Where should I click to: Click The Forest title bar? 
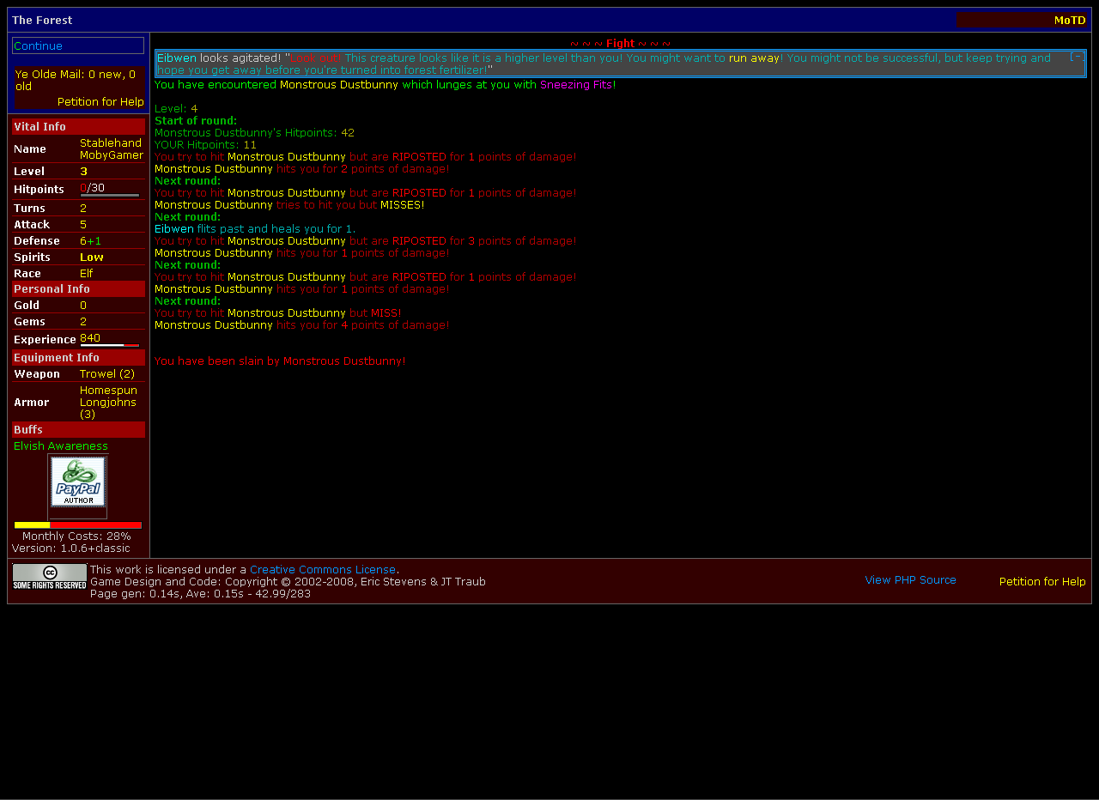[41, 19]
